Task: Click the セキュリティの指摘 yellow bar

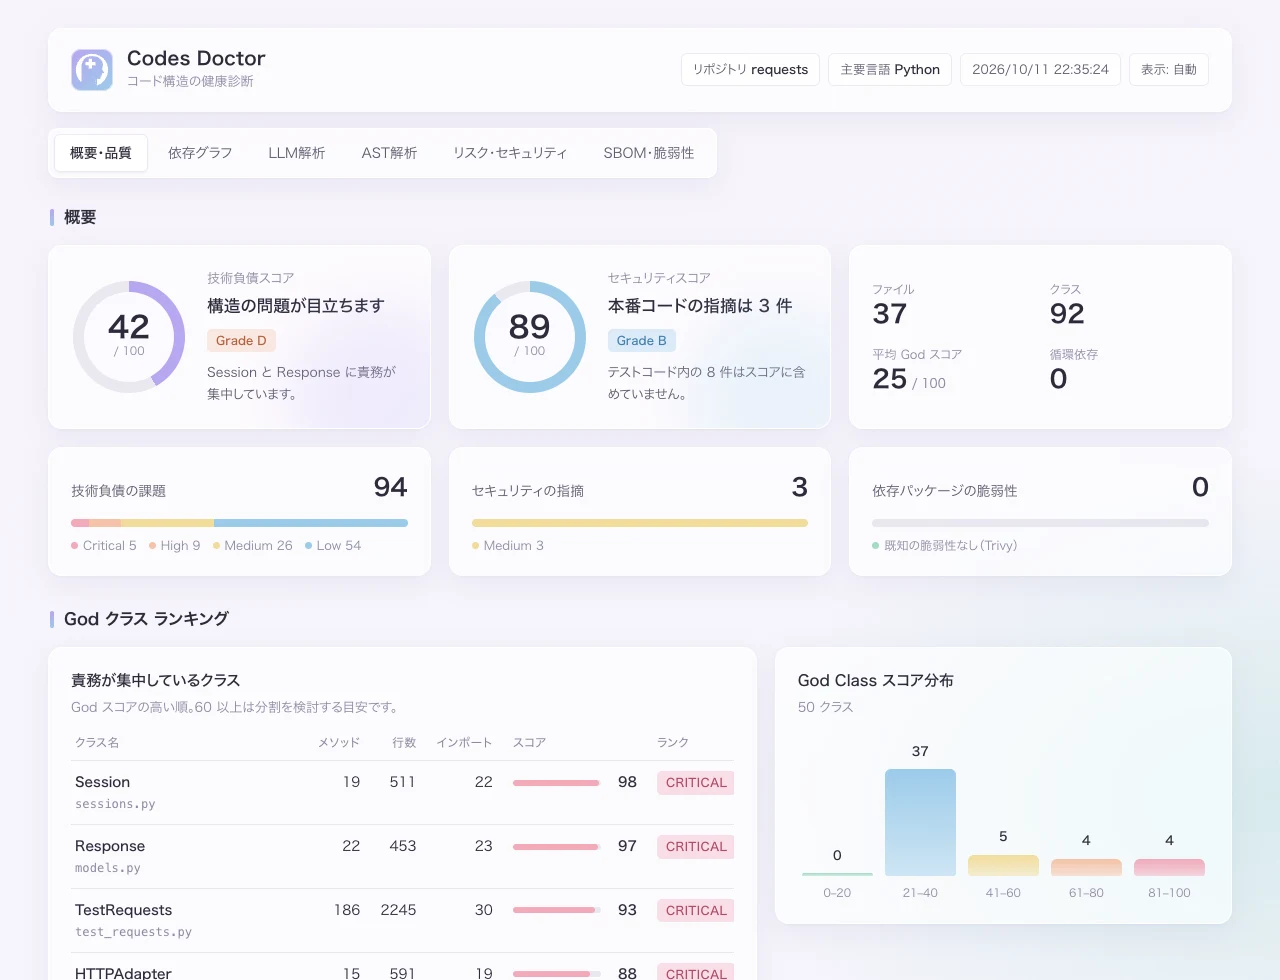Action: (x=640, y=523)
